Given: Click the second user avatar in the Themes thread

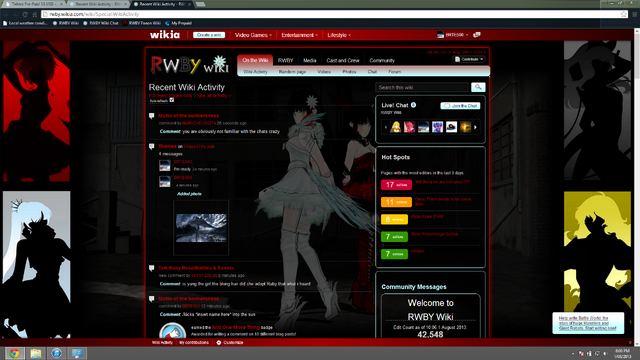Looking at the screenshot, I should pos(165,181).
